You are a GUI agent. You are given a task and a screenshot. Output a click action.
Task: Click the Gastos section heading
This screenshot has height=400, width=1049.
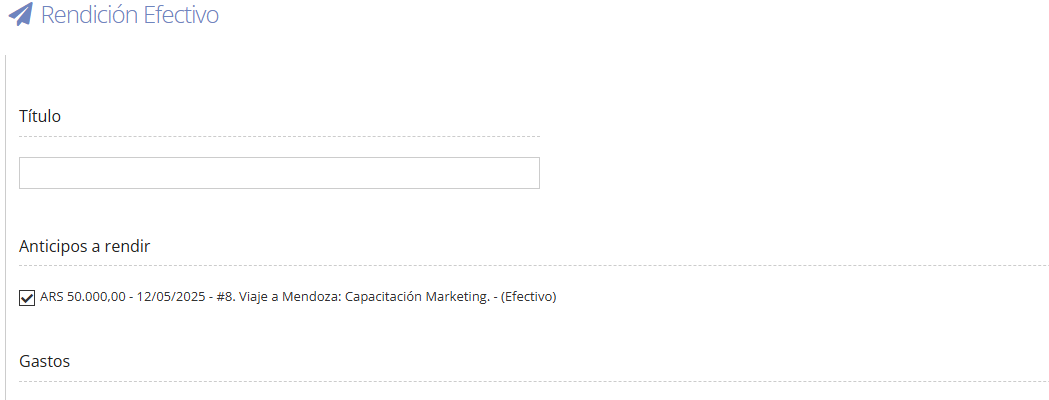pyautogui.click(x=45, y=362)
